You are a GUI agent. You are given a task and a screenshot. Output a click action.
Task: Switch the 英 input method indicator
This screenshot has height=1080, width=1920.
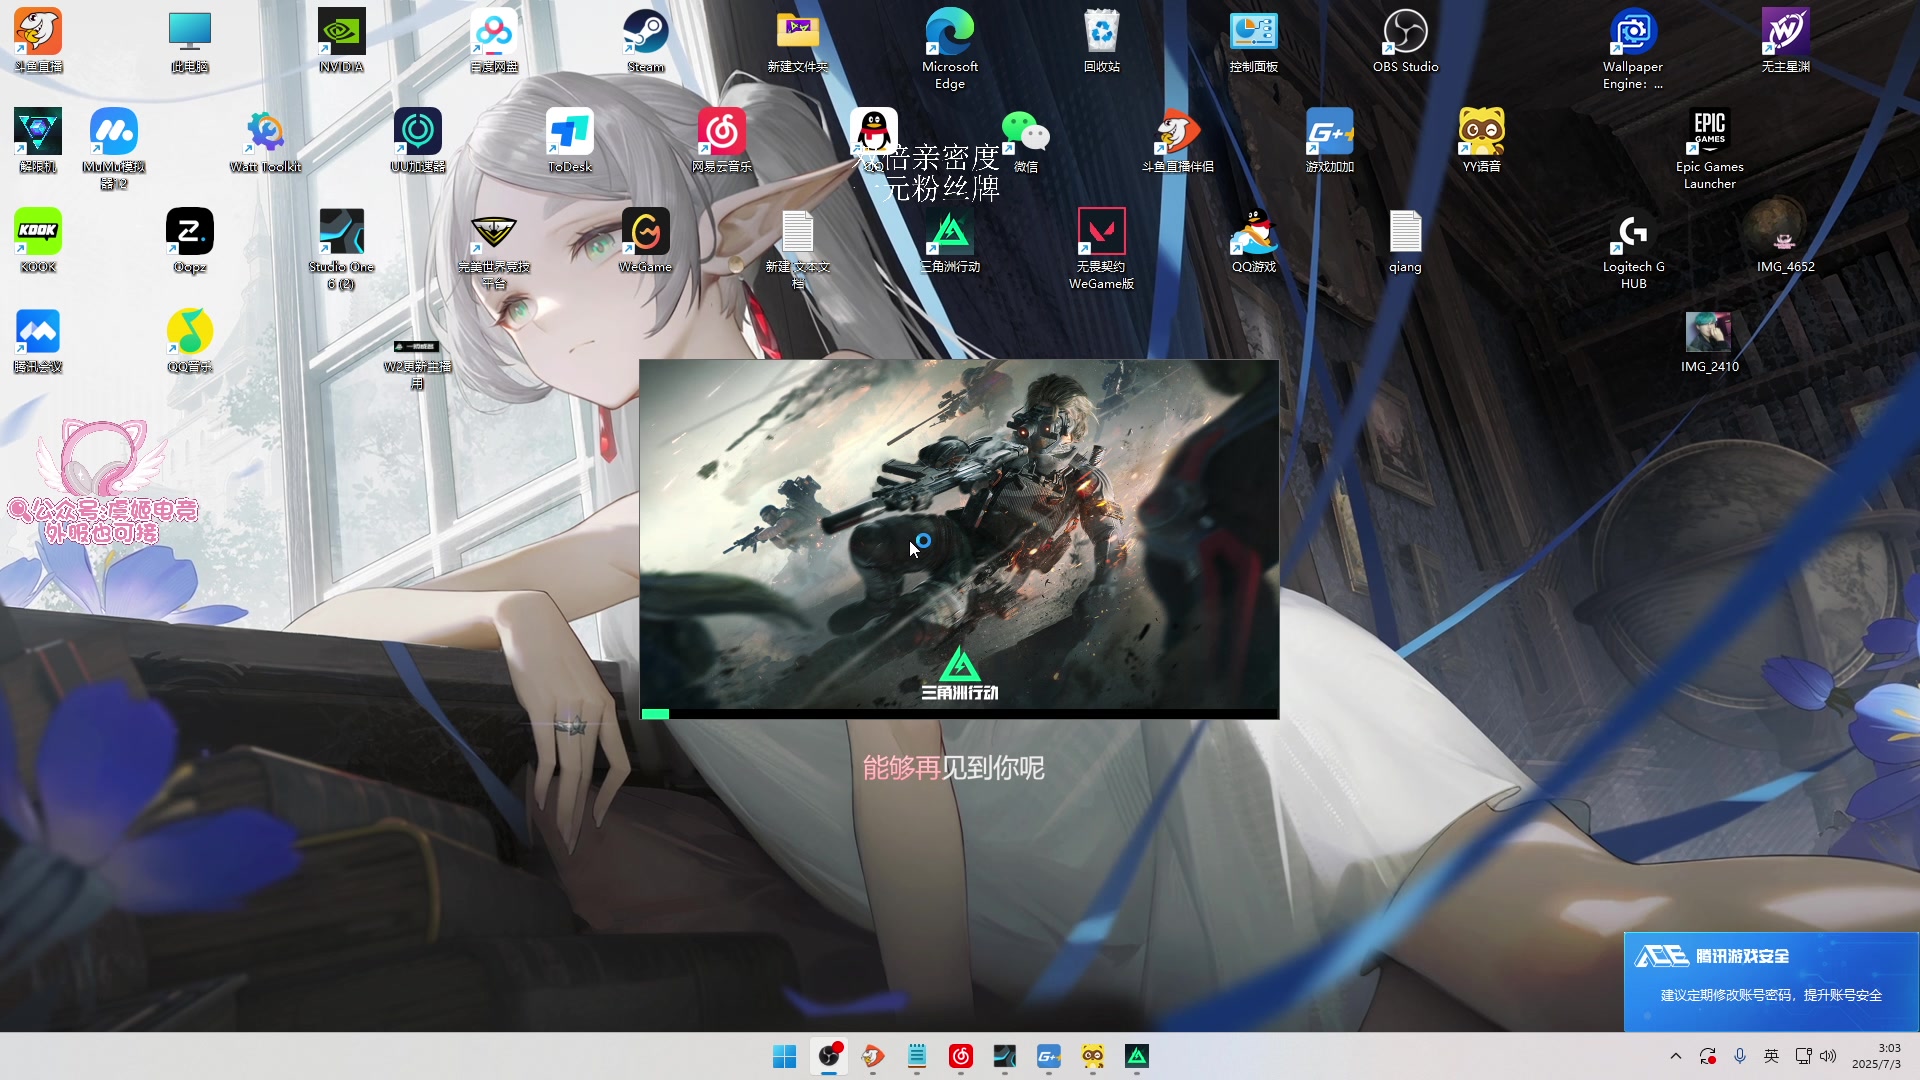1771,1056
